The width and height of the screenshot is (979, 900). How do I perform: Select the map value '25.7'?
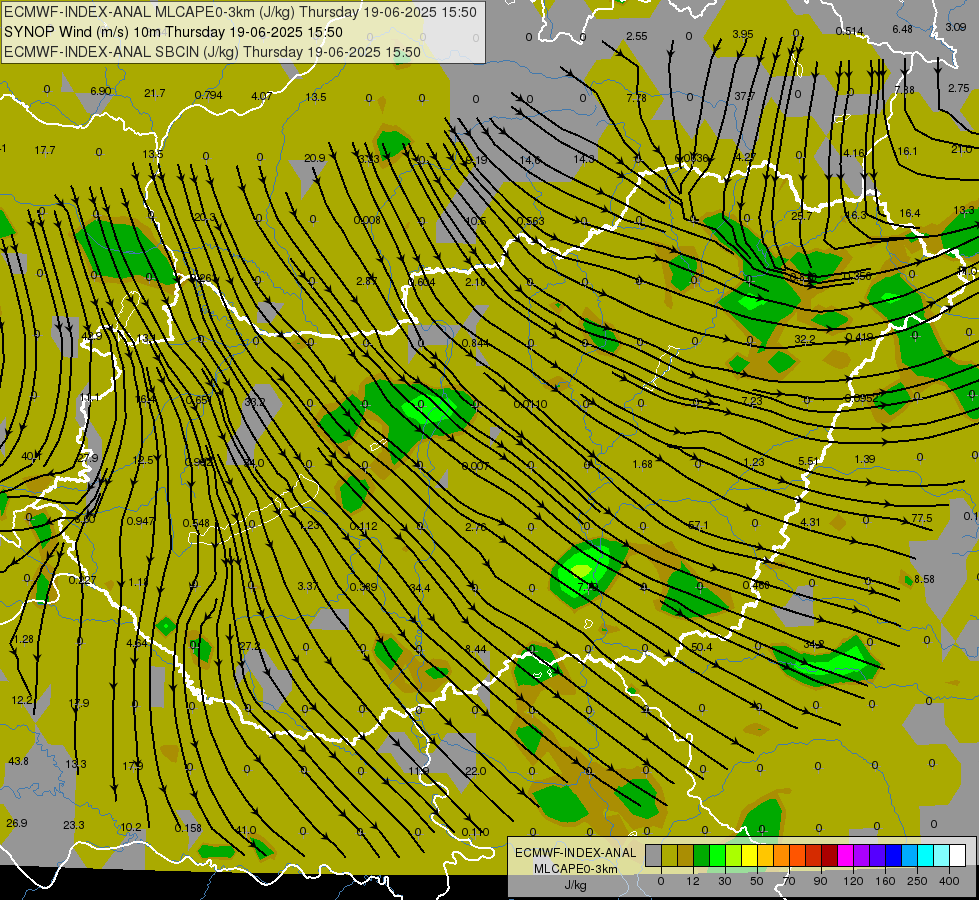pos(802,216)
